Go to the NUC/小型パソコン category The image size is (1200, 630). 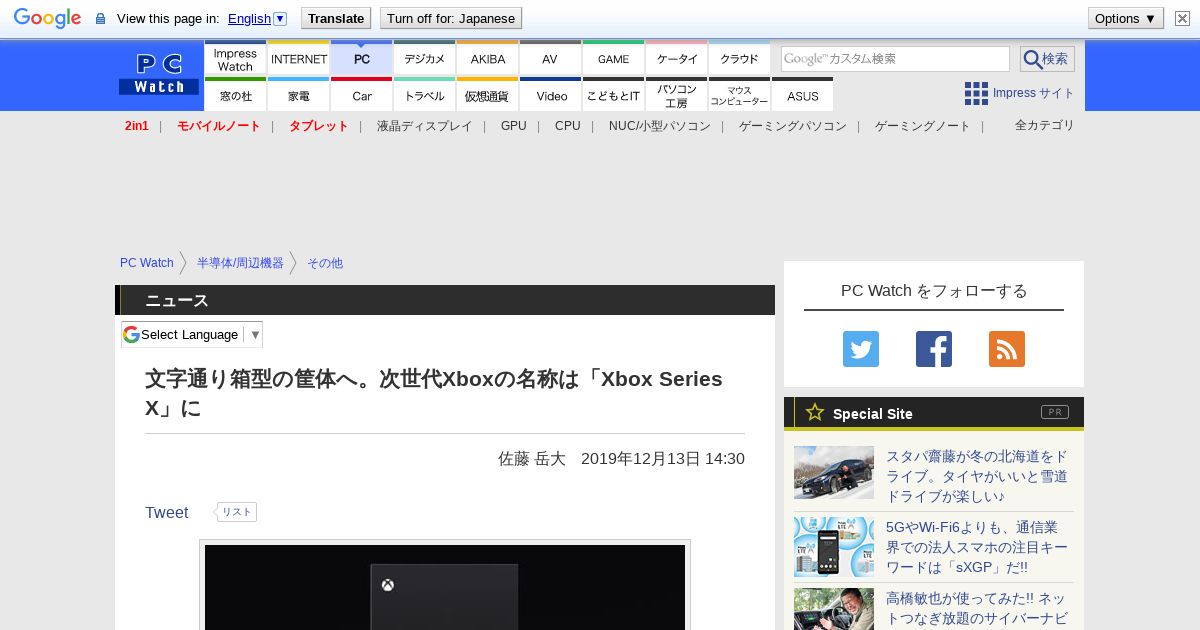[x=660, y=126]
